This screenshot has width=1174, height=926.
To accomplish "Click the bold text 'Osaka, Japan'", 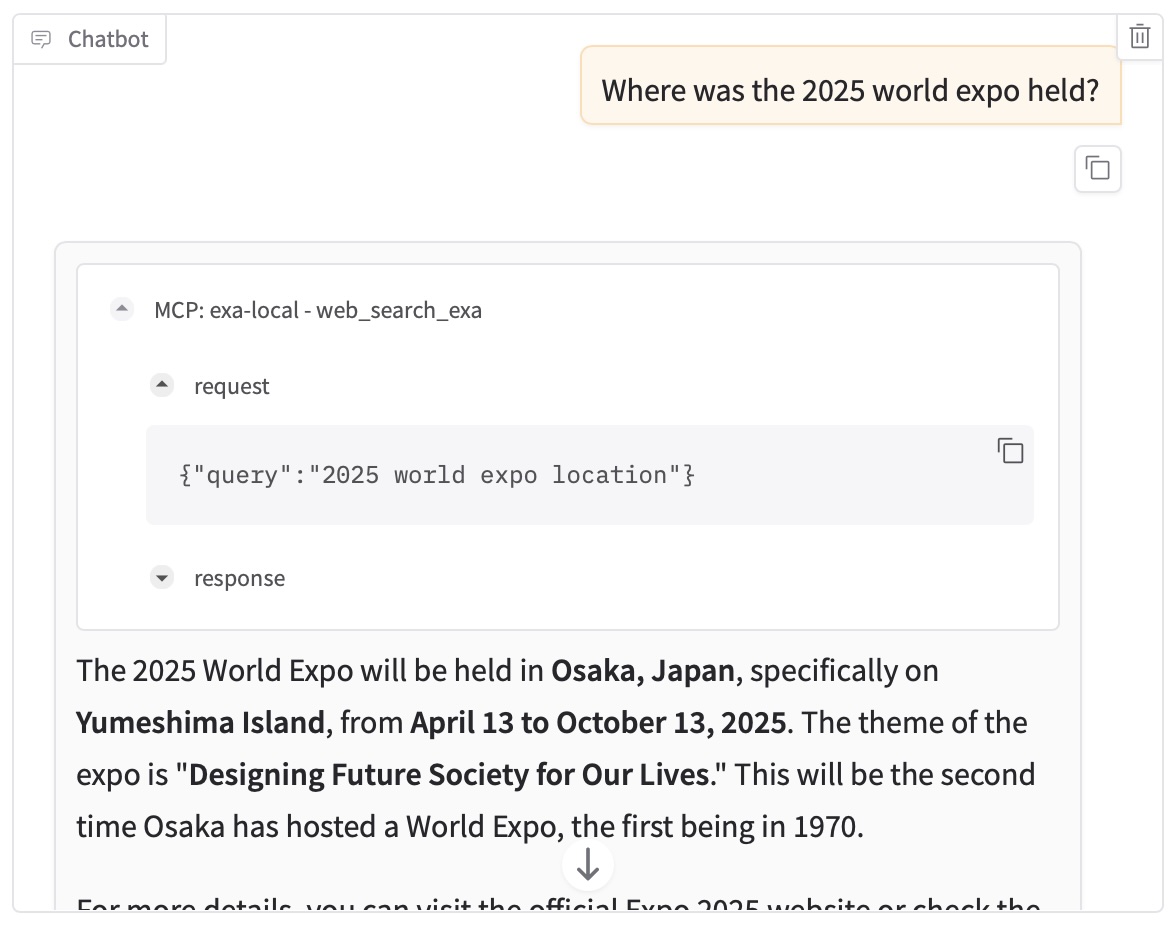I will pyautogui.click(x=643, y=671).
